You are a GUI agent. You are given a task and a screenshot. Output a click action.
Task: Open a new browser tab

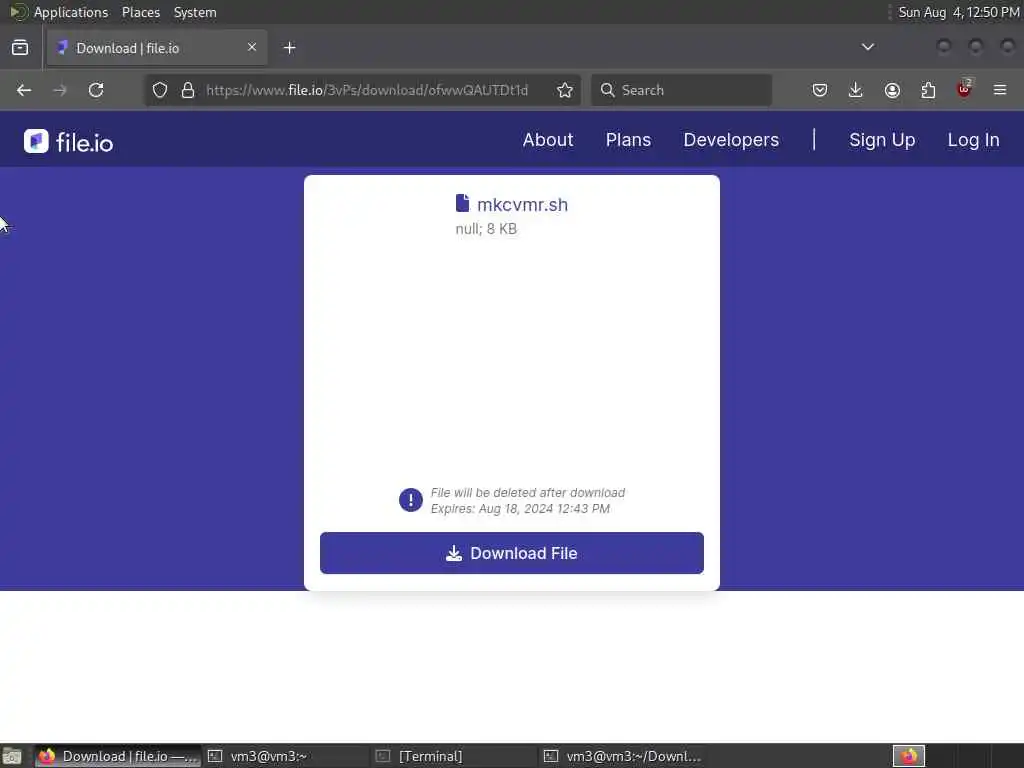coord(290,48)
